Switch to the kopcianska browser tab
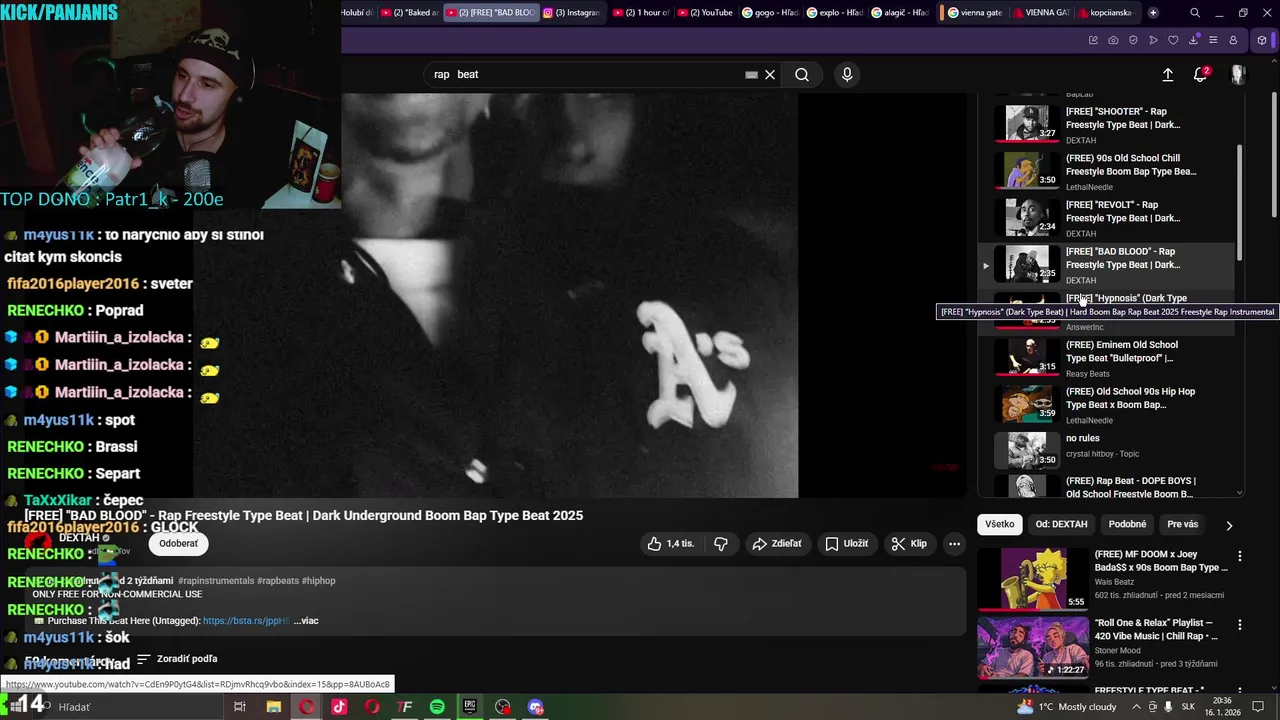Image resolution: width=1280 pixels, height=720 pixels. [x=1107, y=13]
